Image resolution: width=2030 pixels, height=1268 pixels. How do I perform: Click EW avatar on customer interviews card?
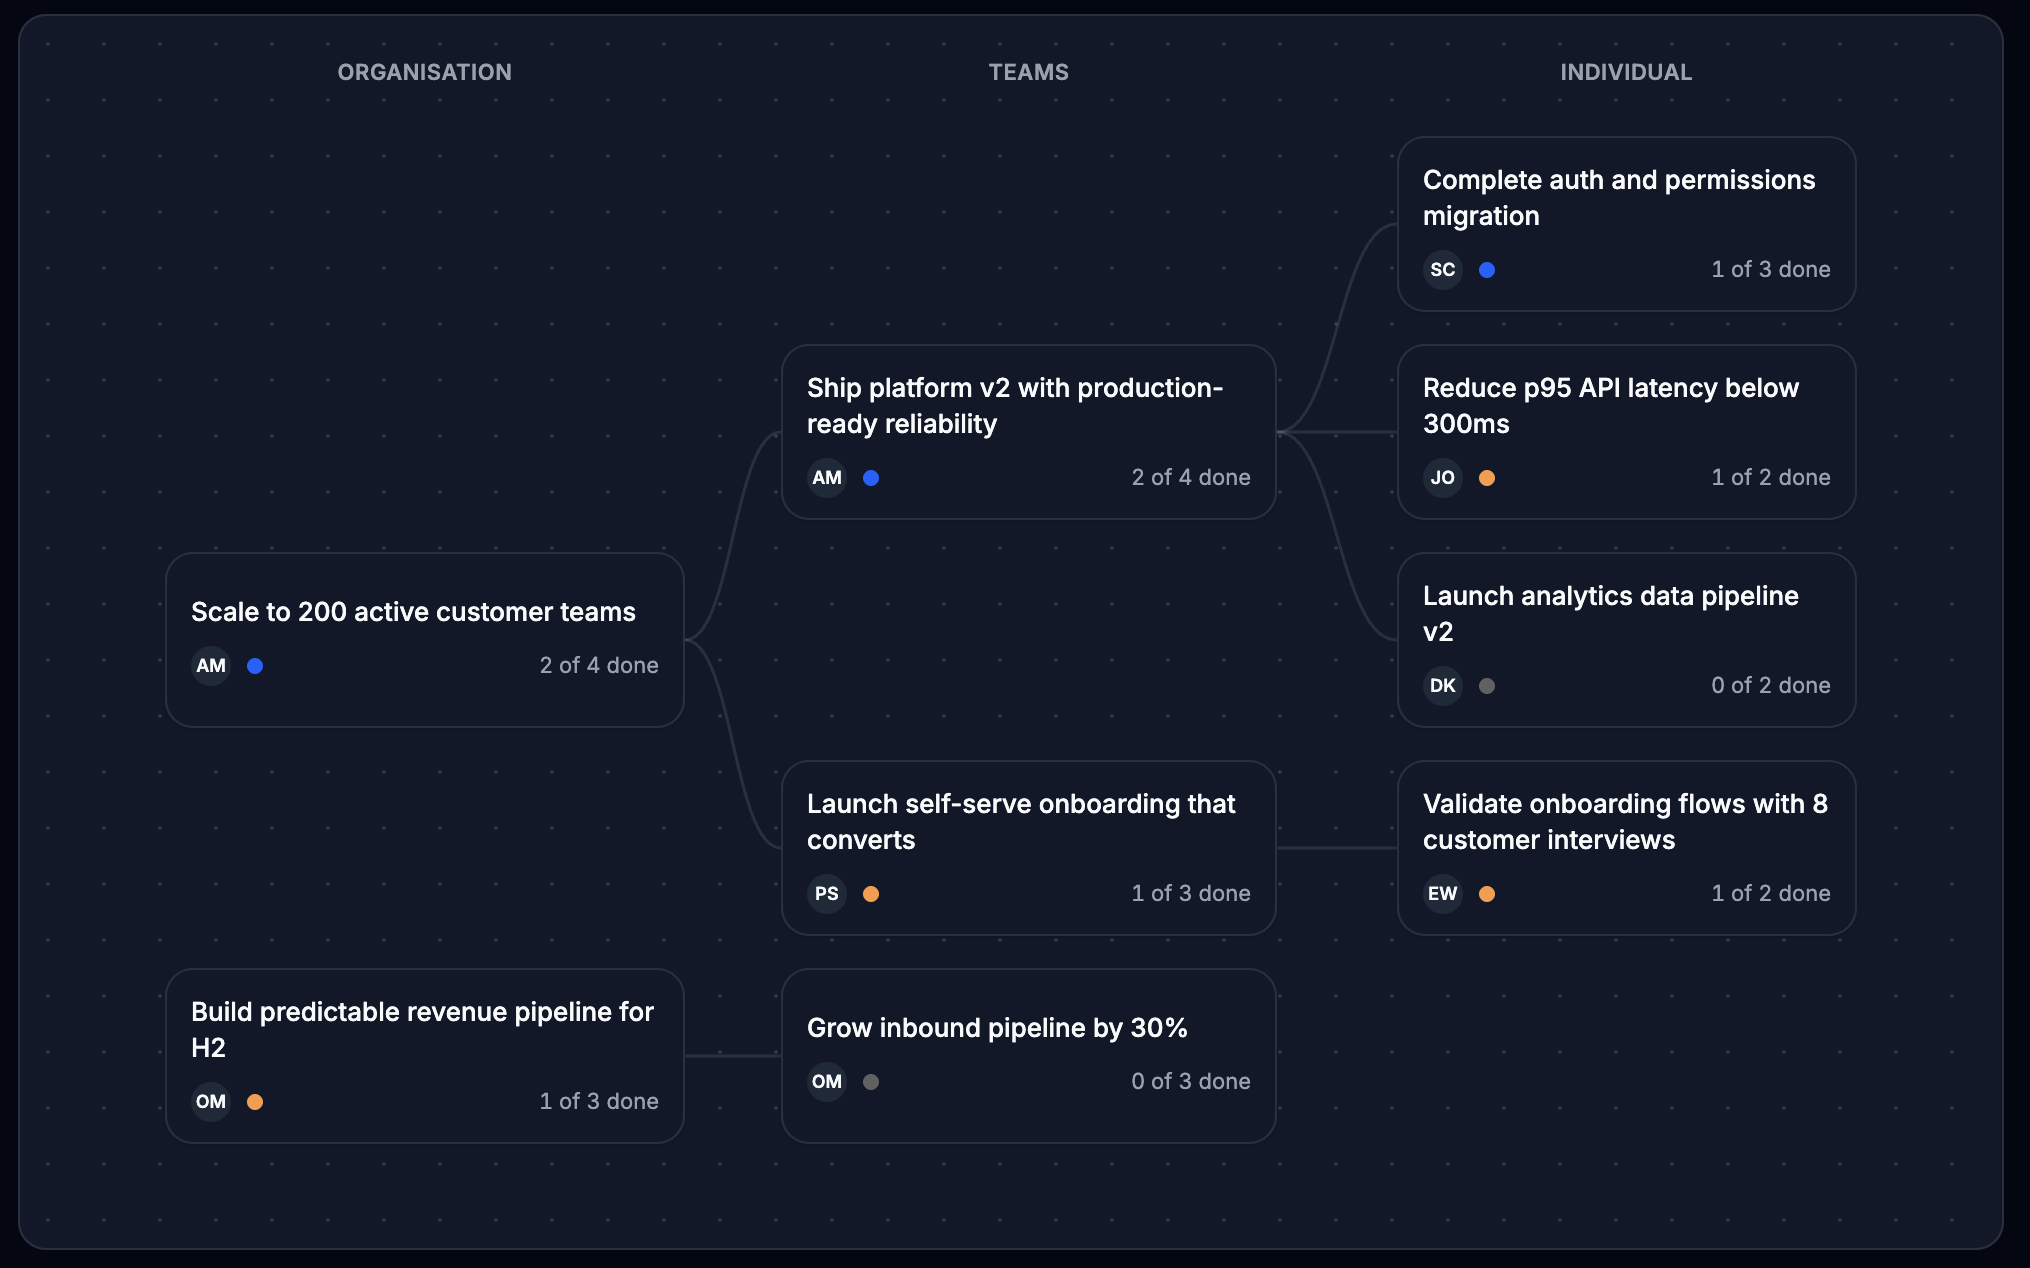1443,894
